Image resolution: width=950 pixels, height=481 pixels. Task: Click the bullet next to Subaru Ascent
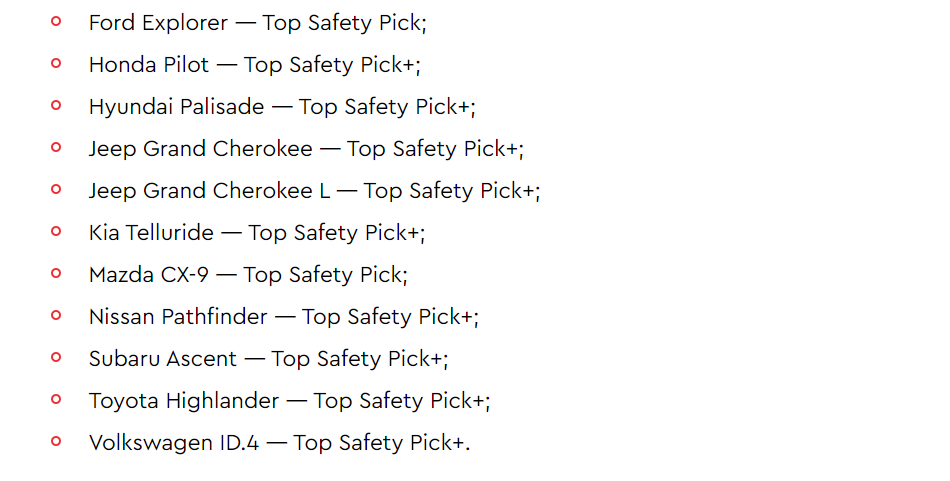pos(56,357)
